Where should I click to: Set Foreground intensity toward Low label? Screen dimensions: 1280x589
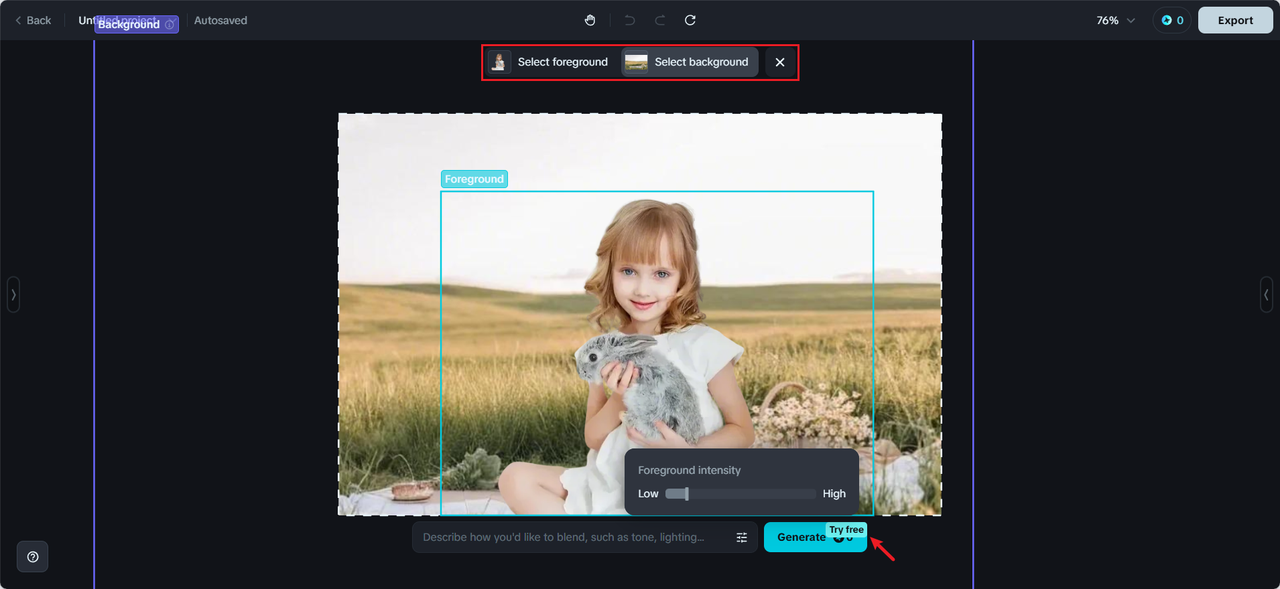pos(648,494)
